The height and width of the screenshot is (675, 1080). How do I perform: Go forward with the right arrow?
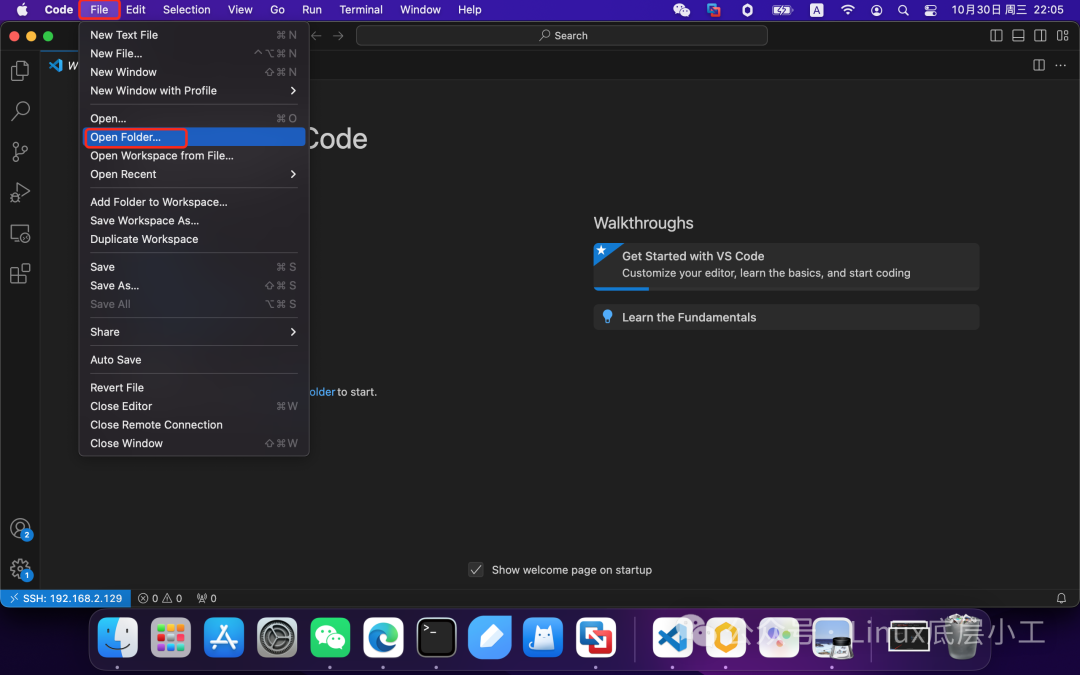(x=338, y=35)
